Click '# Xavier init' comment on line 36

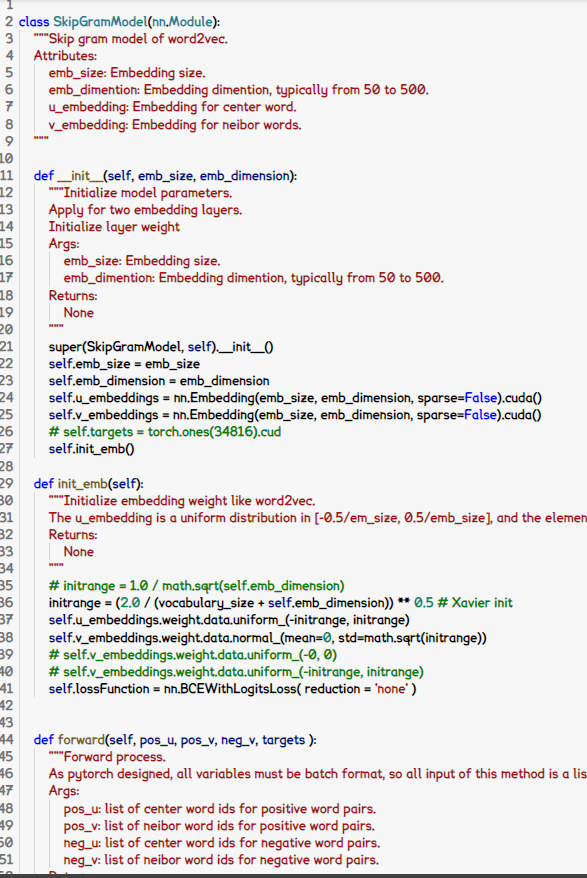click(475, 603)
